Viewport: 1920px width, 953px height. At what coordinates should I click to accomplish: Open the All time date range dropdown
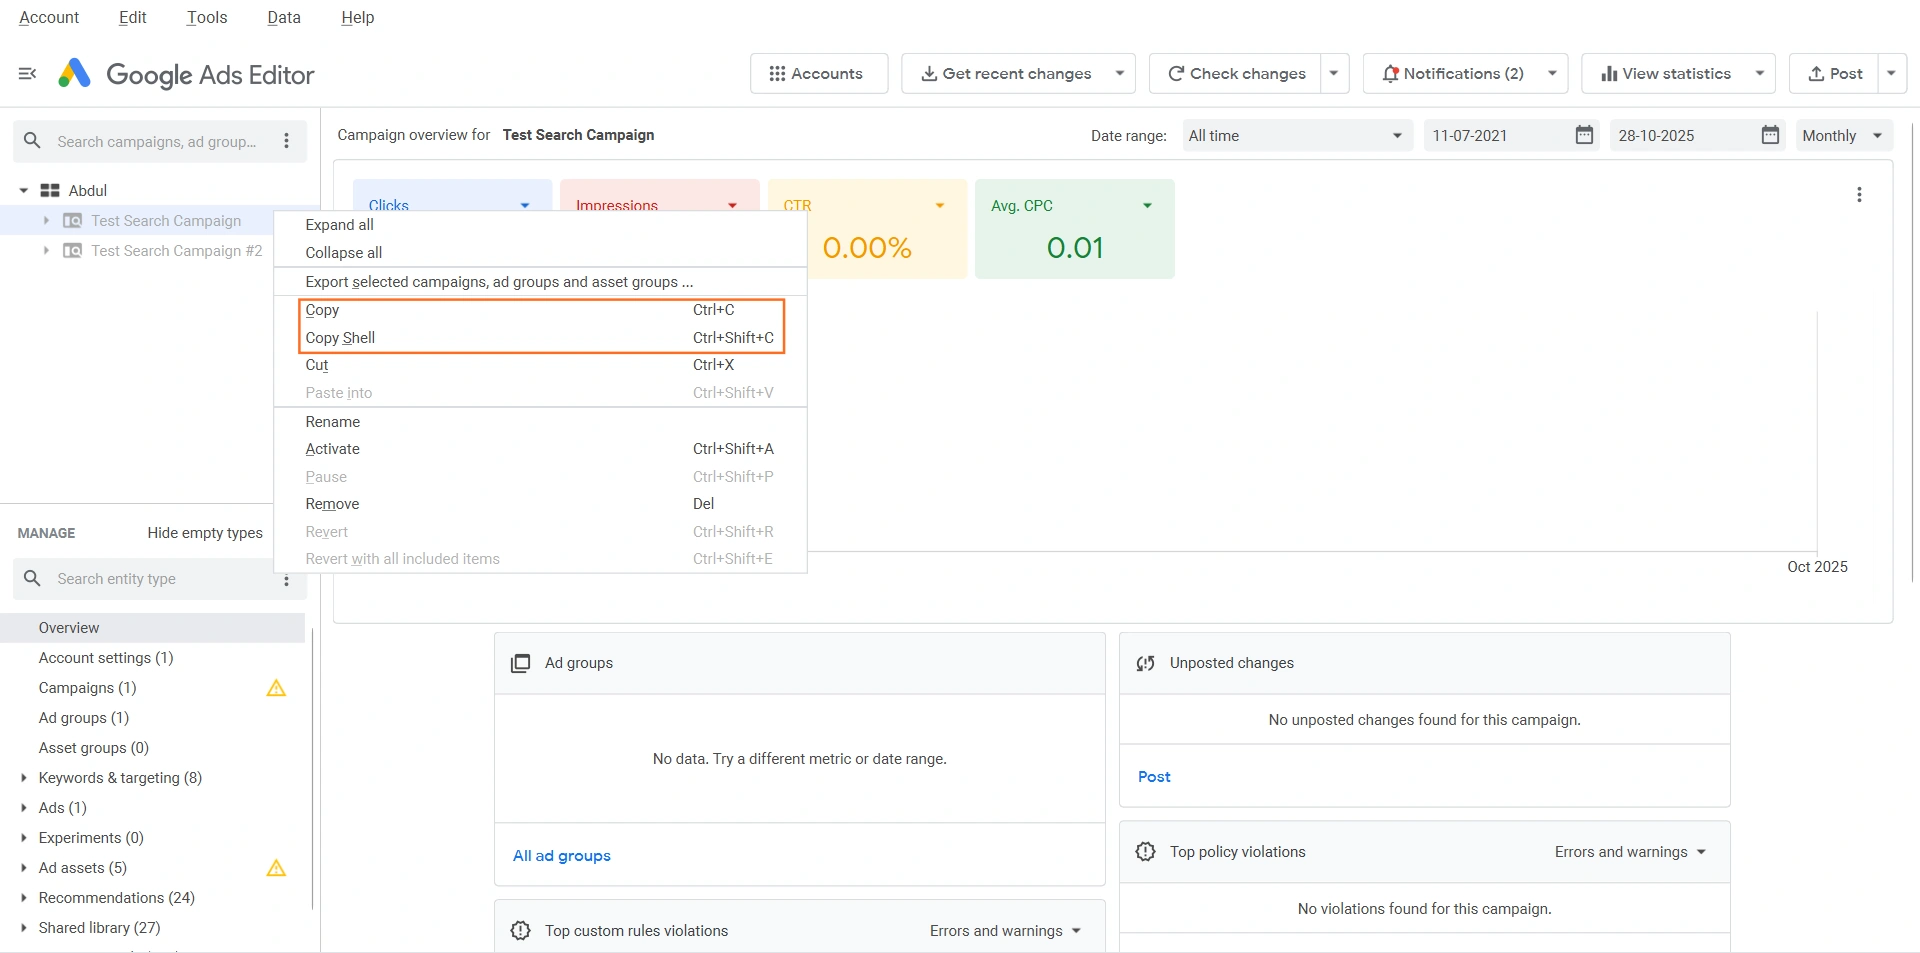click(1297, 136)
